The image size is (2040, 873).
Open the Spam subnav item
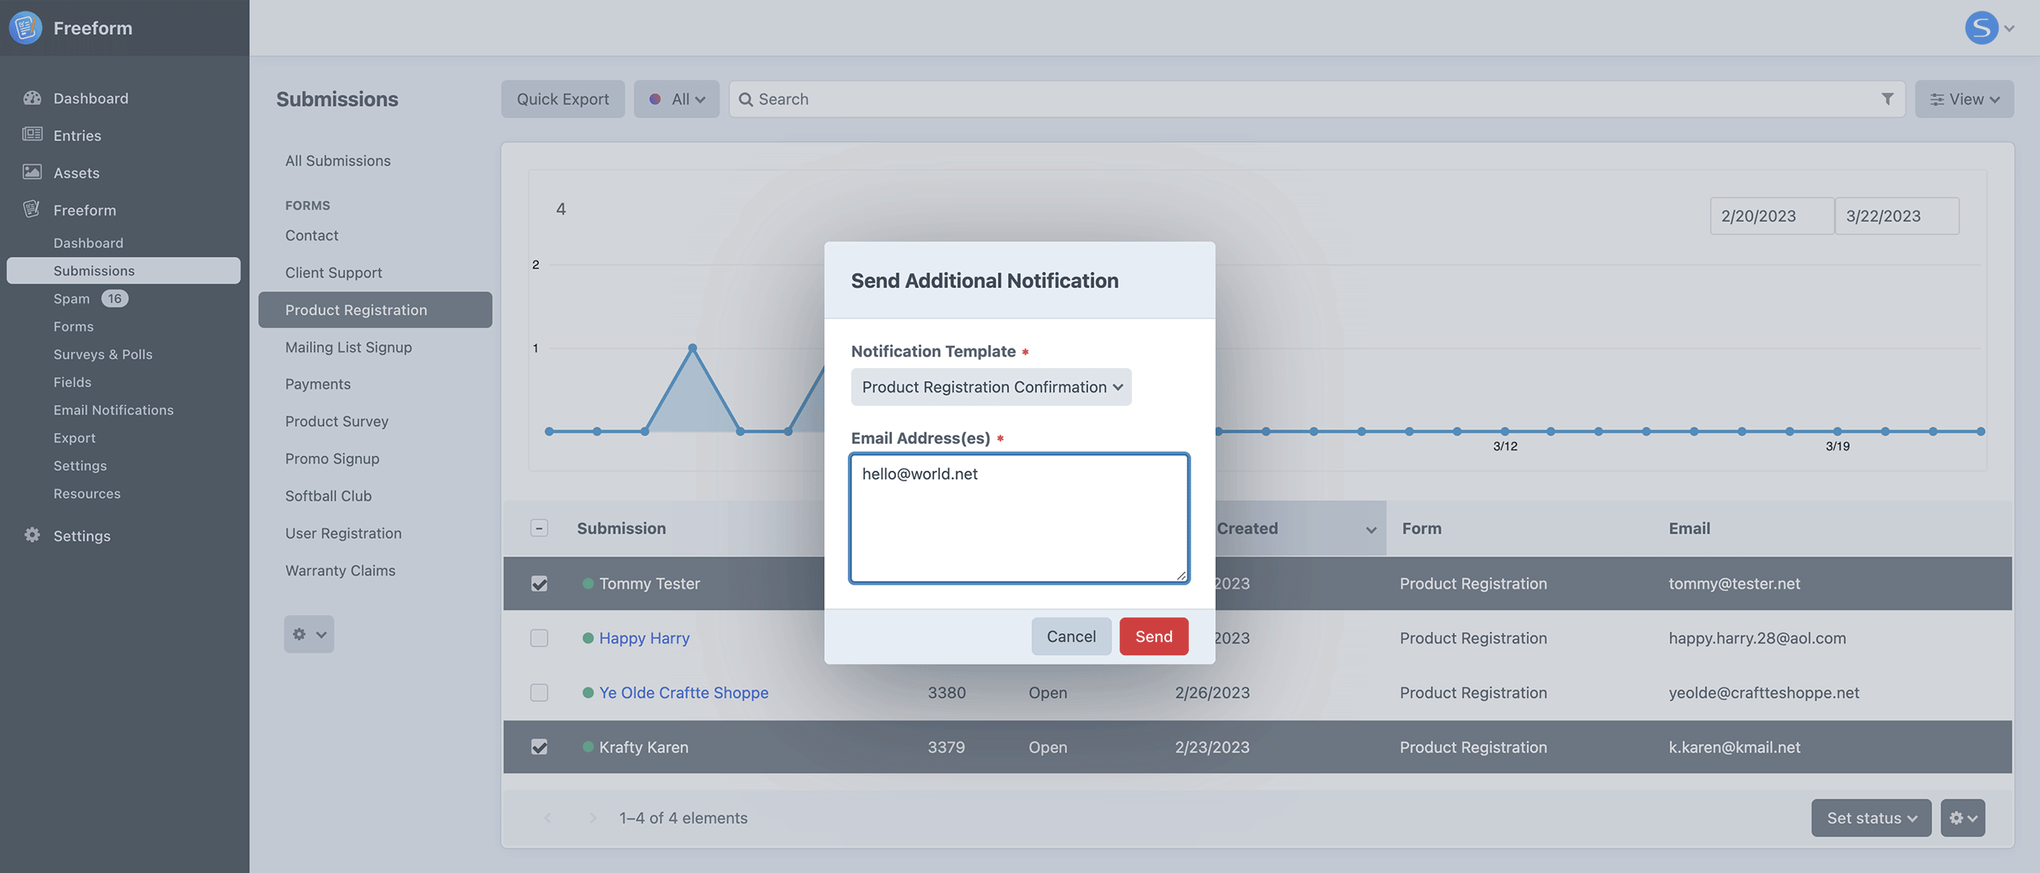point(72,299)
